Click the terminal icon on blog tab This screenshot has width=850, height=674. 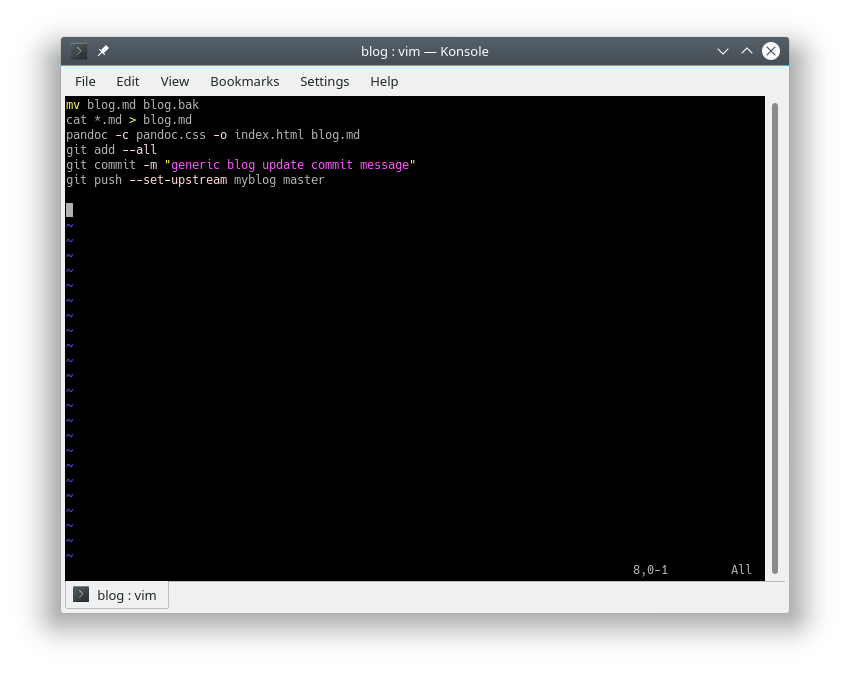pos(81,594)
